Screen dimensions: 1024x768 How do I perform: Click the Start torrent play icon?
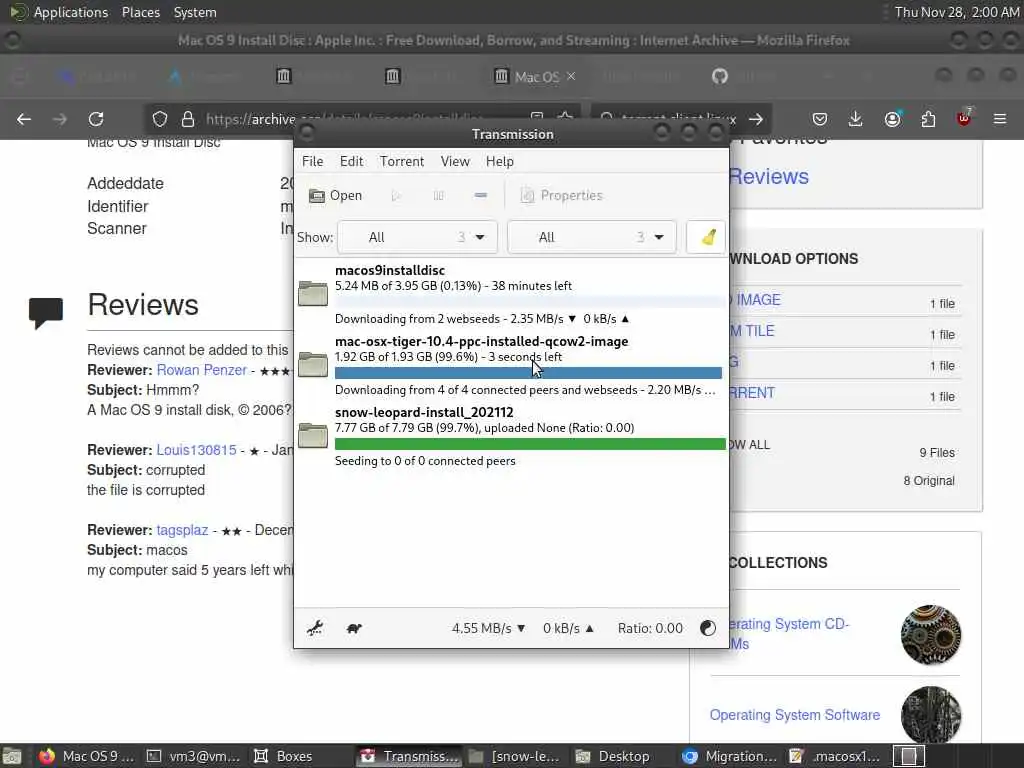coord(396,195)
